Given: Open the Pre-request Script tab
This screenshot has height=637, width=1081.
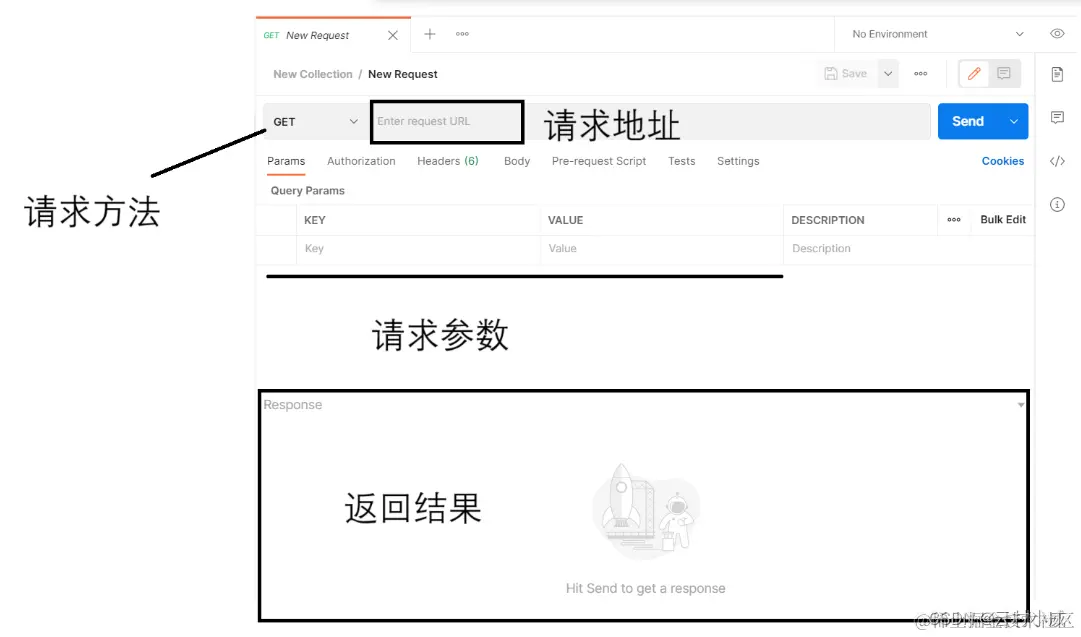Looking at the screenshot, I should pos(599,161).
